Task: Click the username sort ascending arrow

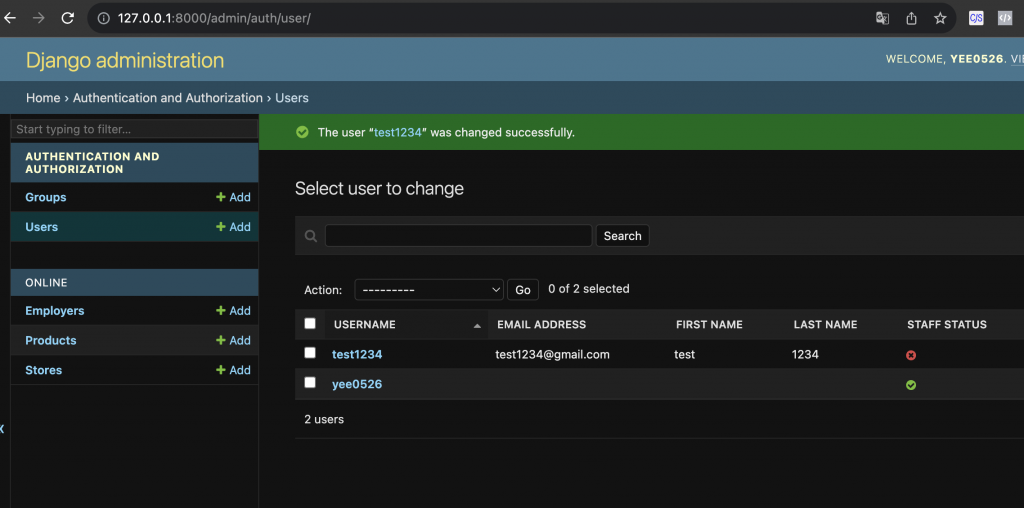Action: 477,325
